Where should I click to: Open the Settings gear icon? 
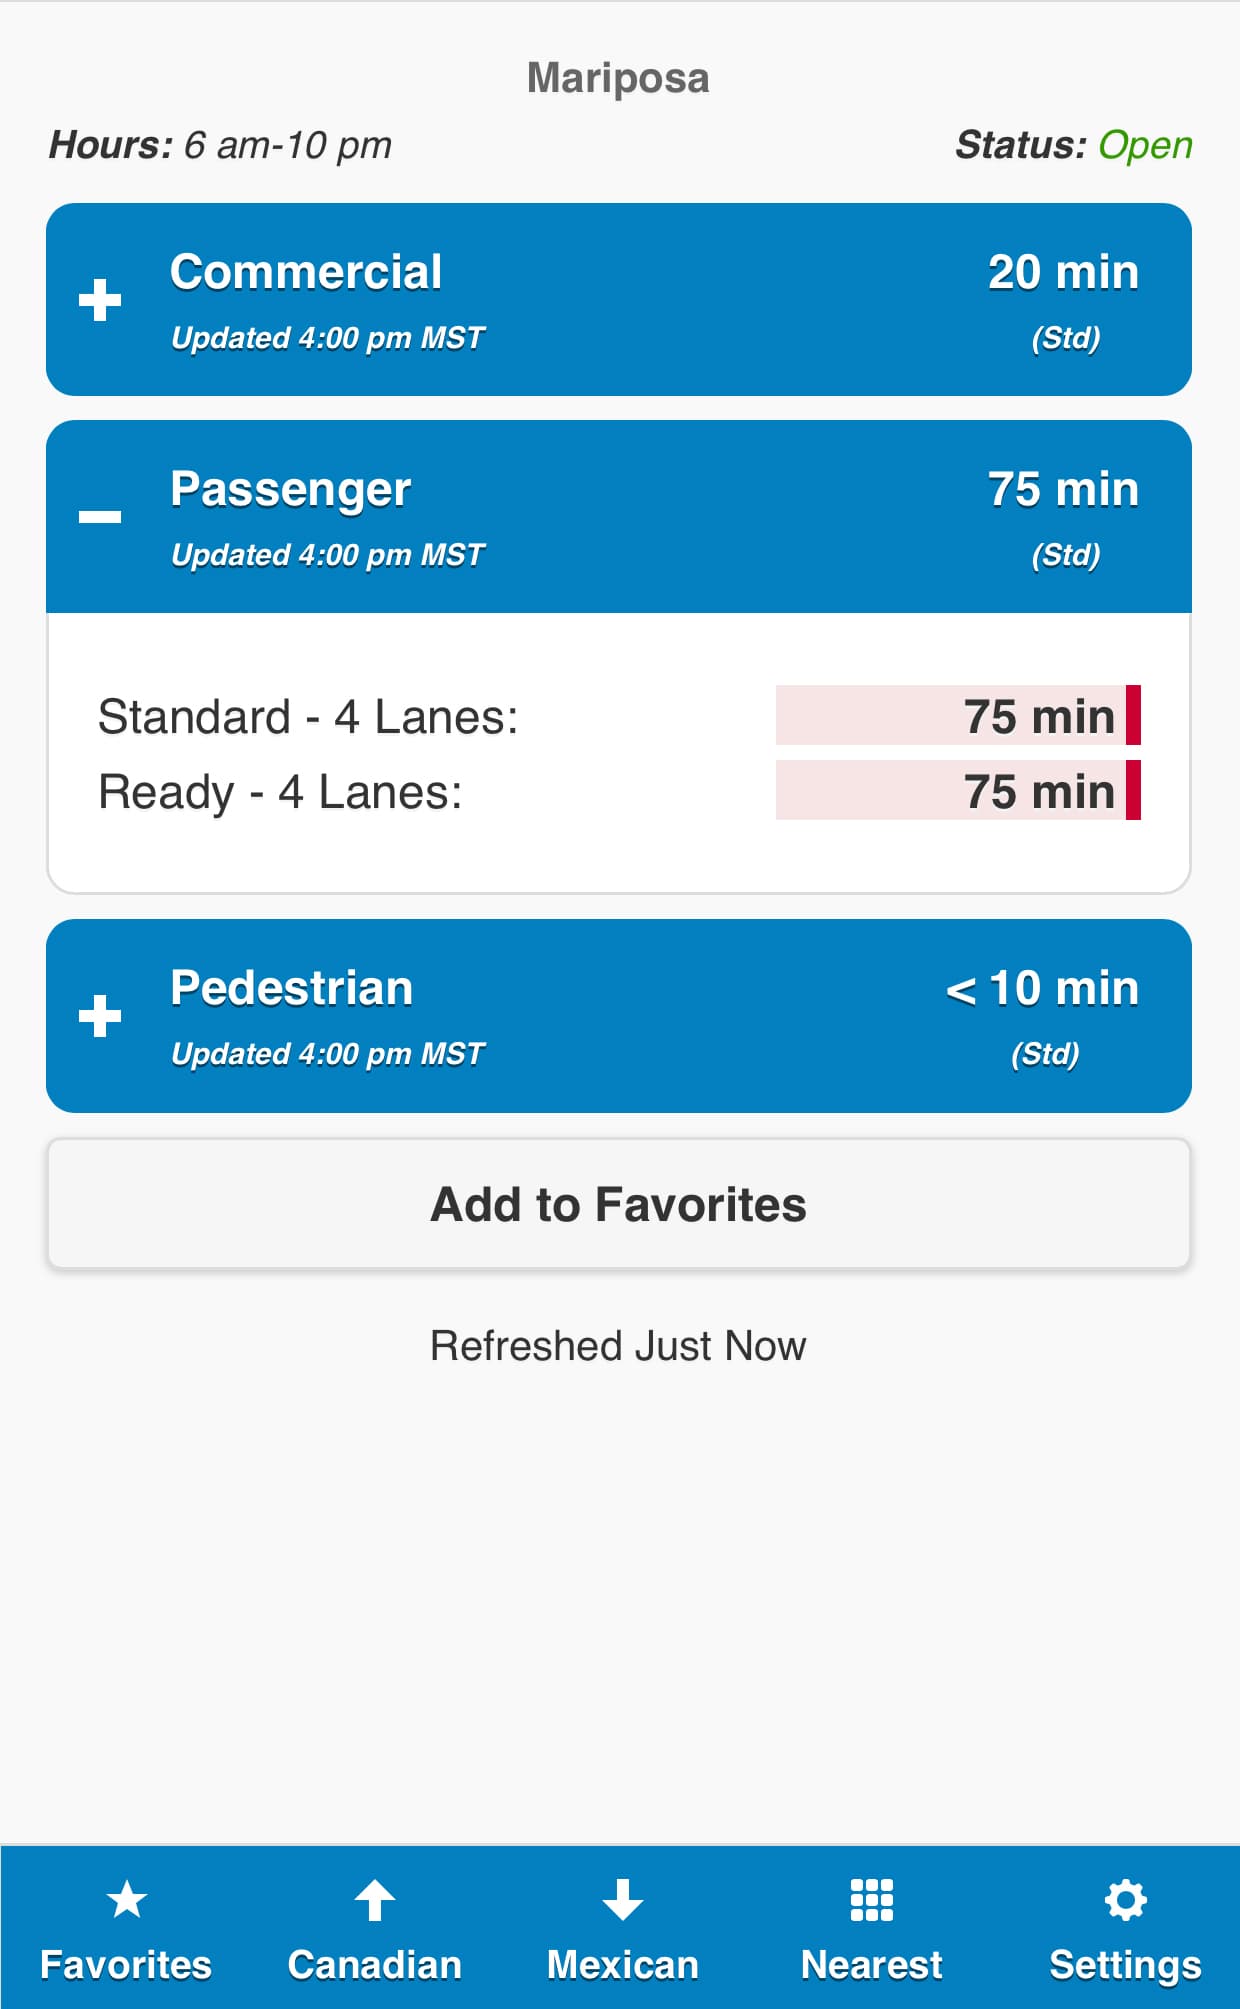pos(1125,1899)
